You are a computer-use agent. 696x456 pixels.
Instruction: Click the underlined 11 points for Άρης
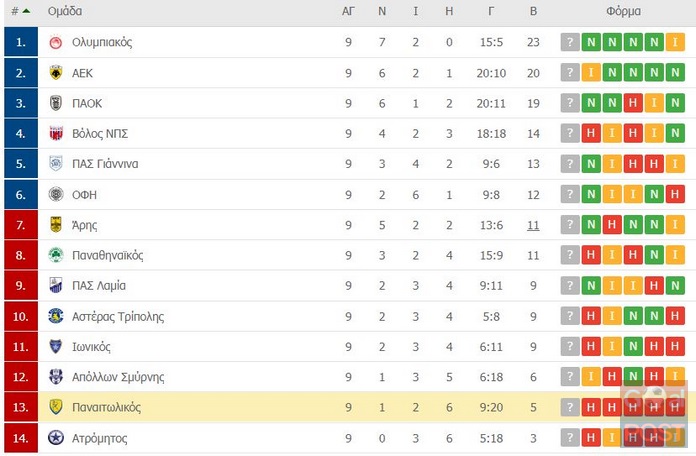click(533, 226)
